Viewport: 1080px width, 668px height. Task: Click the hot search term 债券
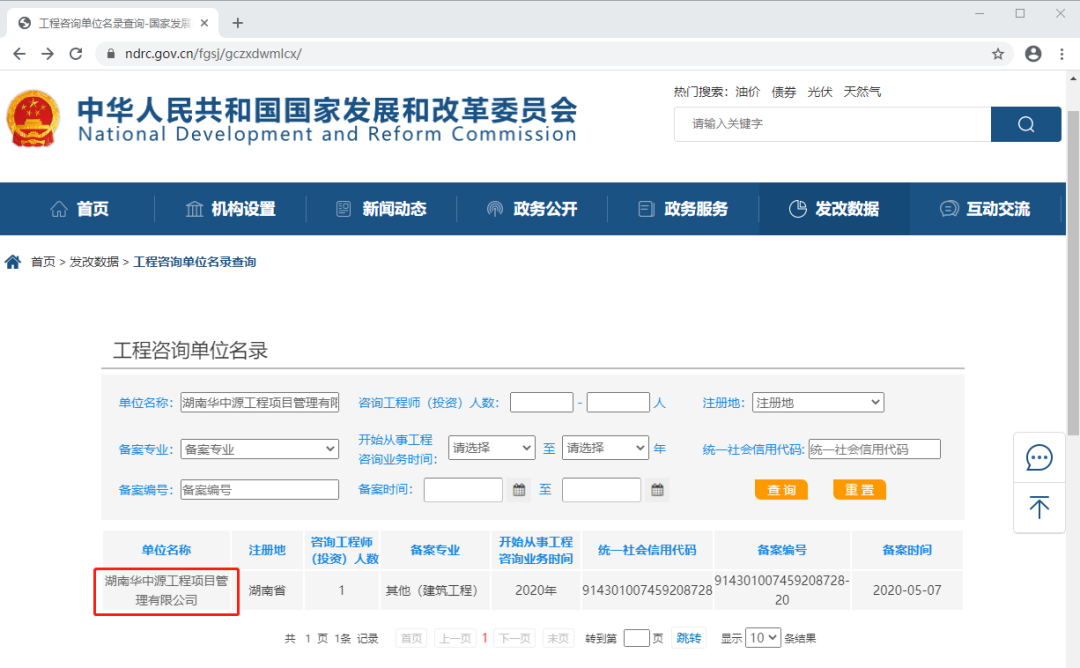[784, 92]
